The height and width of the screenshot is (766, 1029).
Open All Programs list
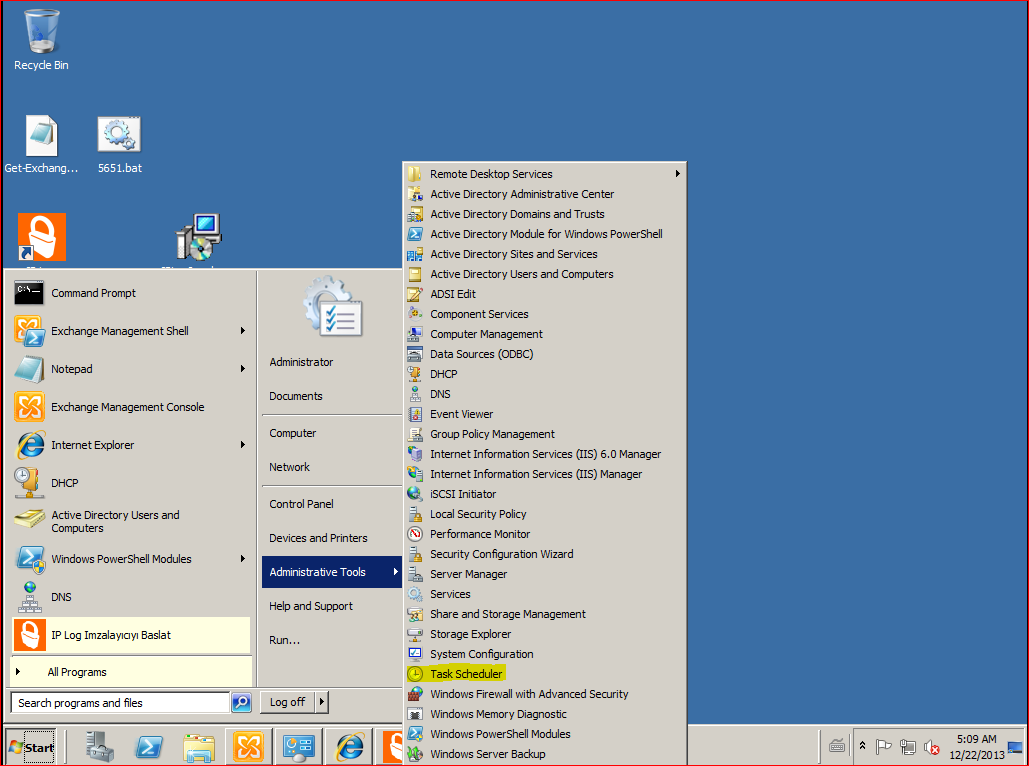click(131, 671)
